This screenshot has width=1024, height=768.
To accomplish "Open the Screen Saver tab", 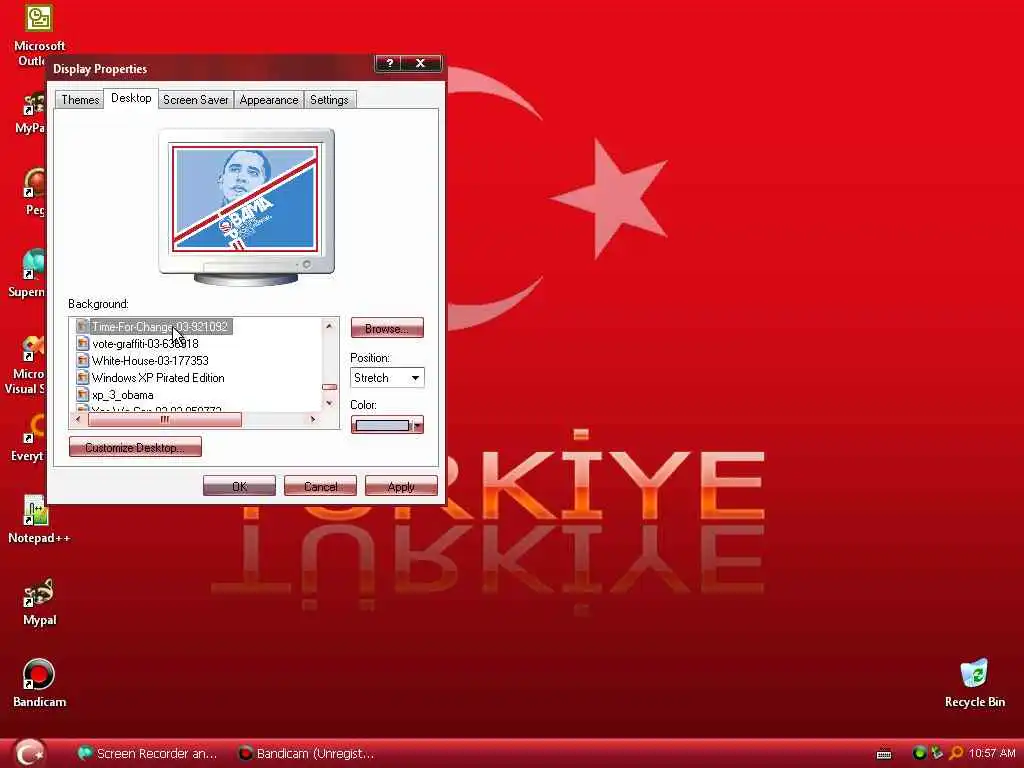I will [x=195, y=100].
